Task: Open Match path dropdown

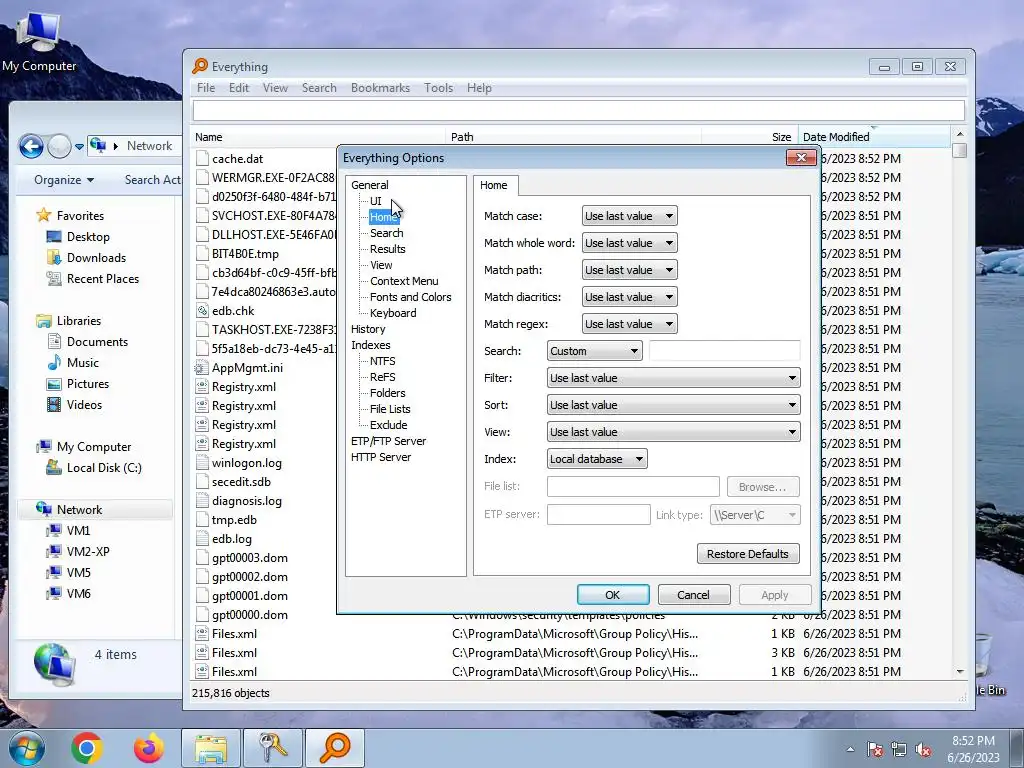Action: [x=630, y=270]
